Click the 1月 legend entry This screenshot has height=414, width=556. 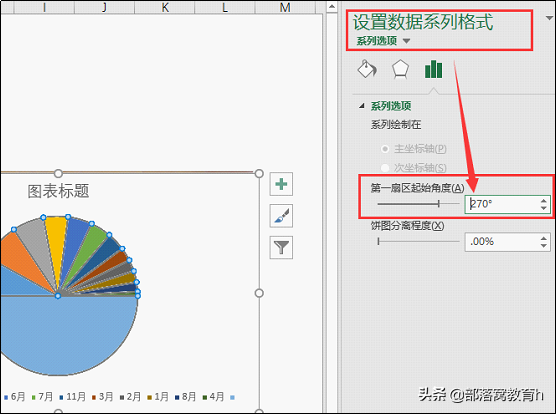click(x=158, y=397)
